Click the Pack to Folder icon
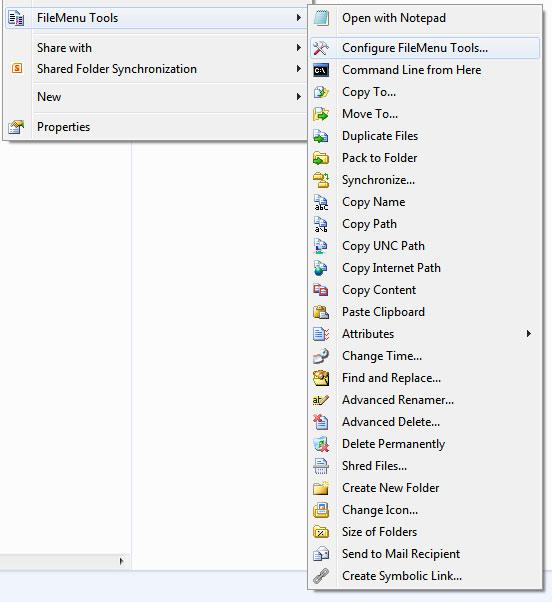The height and width of the screenshot is (602, 552). tap(321, 158)
